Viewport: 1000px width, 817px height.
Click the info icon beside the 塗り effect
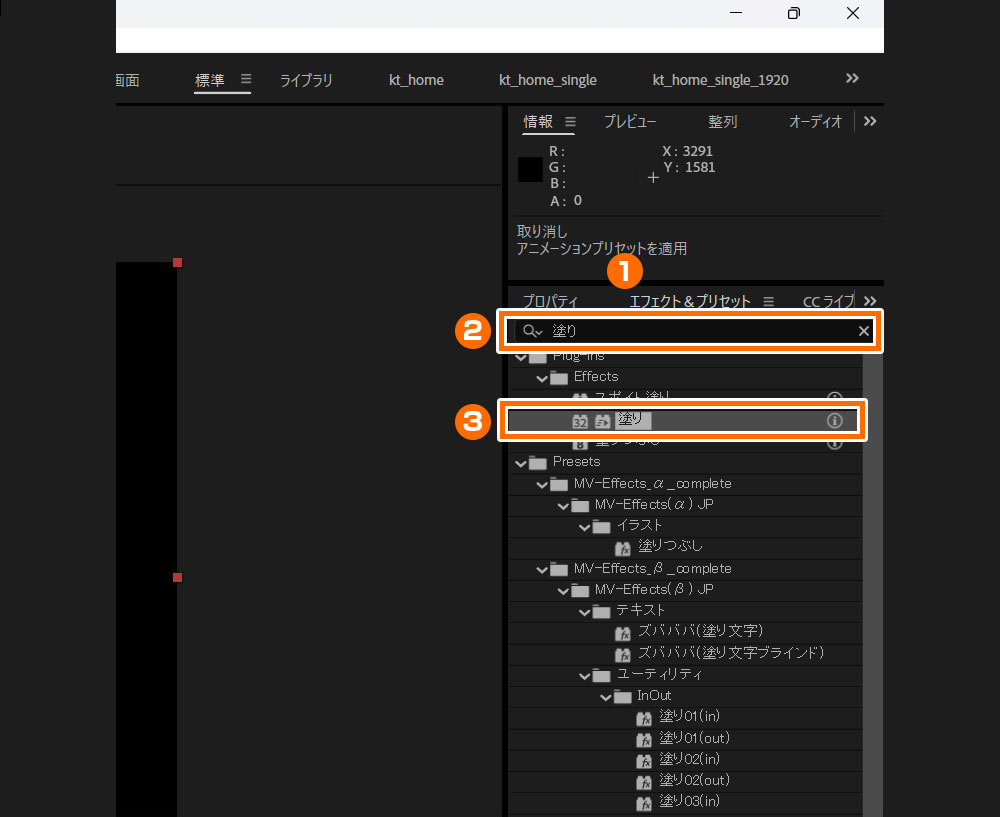click(x=835, y=421)
